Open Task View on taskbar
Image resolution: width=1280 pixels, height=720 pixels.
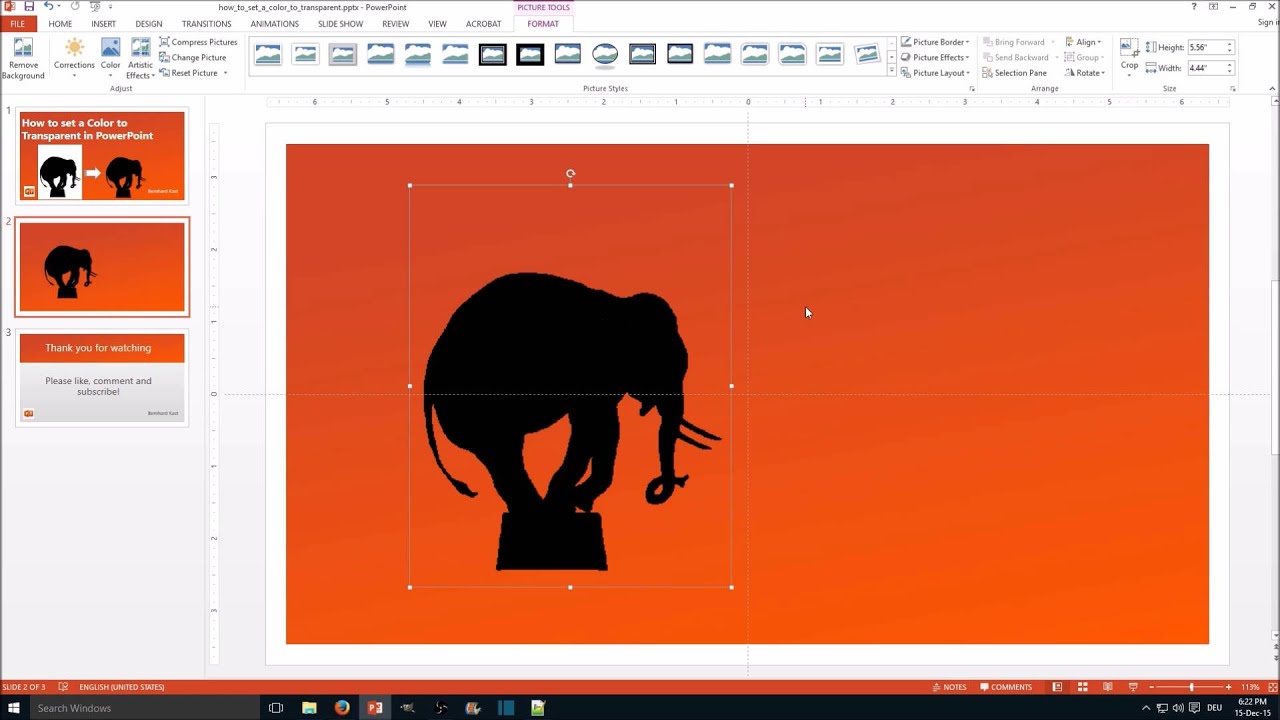coord(276,708)
